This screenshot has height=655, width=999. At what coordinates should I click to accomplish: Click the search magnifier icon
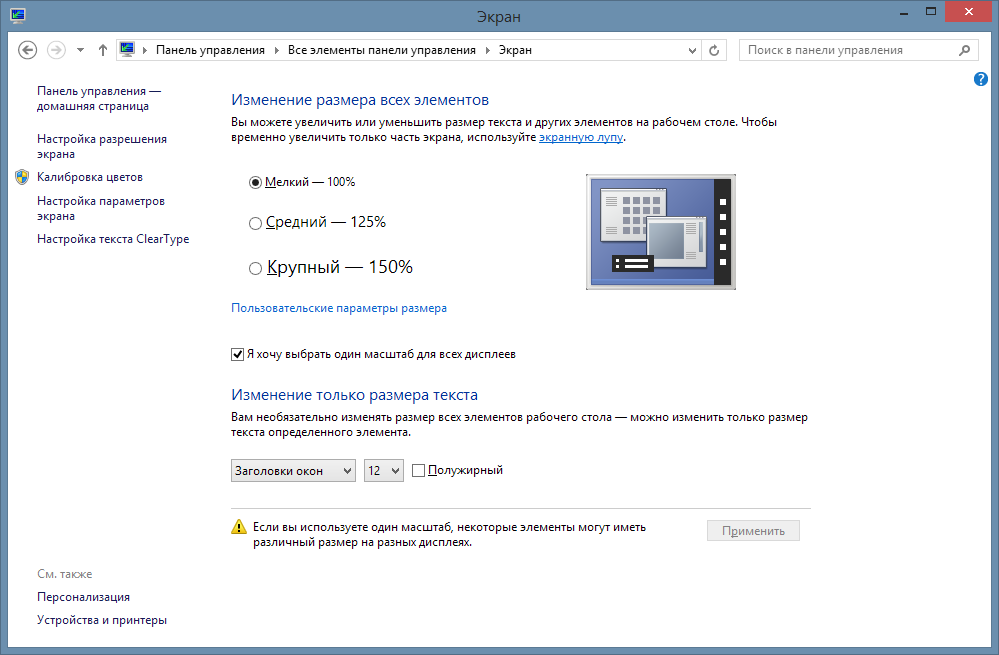(x=965, y=50)
